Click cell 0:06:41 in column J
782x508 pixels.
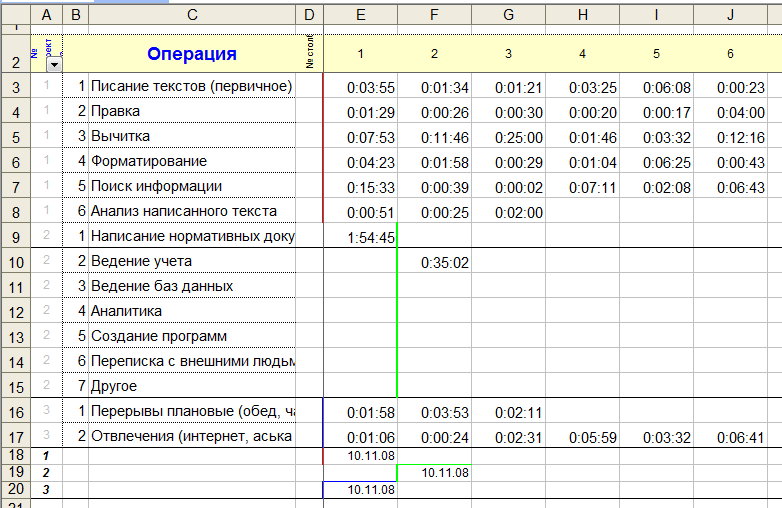pos(741,437)
